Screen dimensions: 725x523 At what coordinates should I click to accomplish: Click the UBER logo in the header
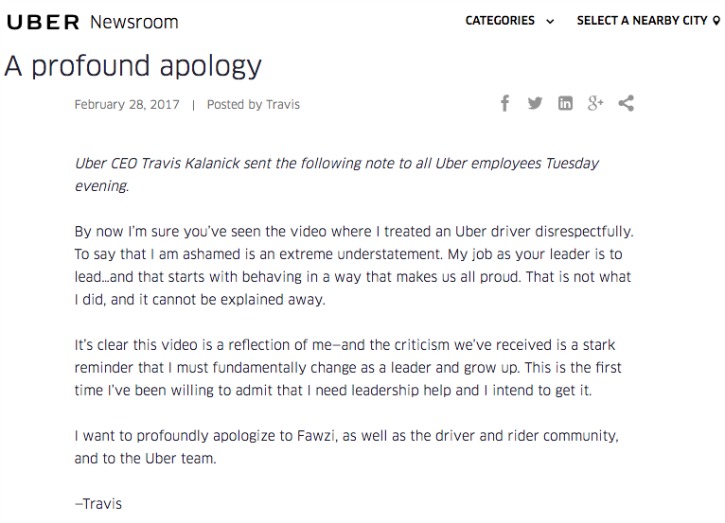click(43, 22)
